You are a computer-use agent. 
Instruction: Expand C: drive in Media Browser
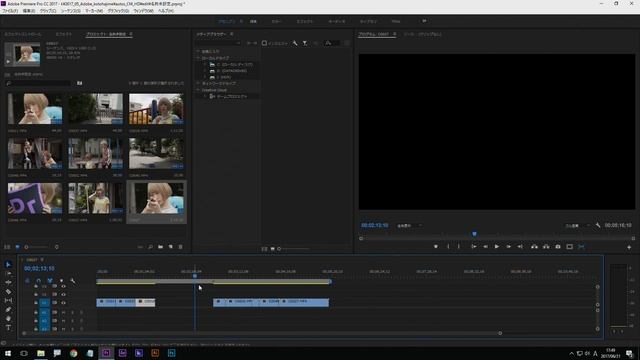point(205,64)
